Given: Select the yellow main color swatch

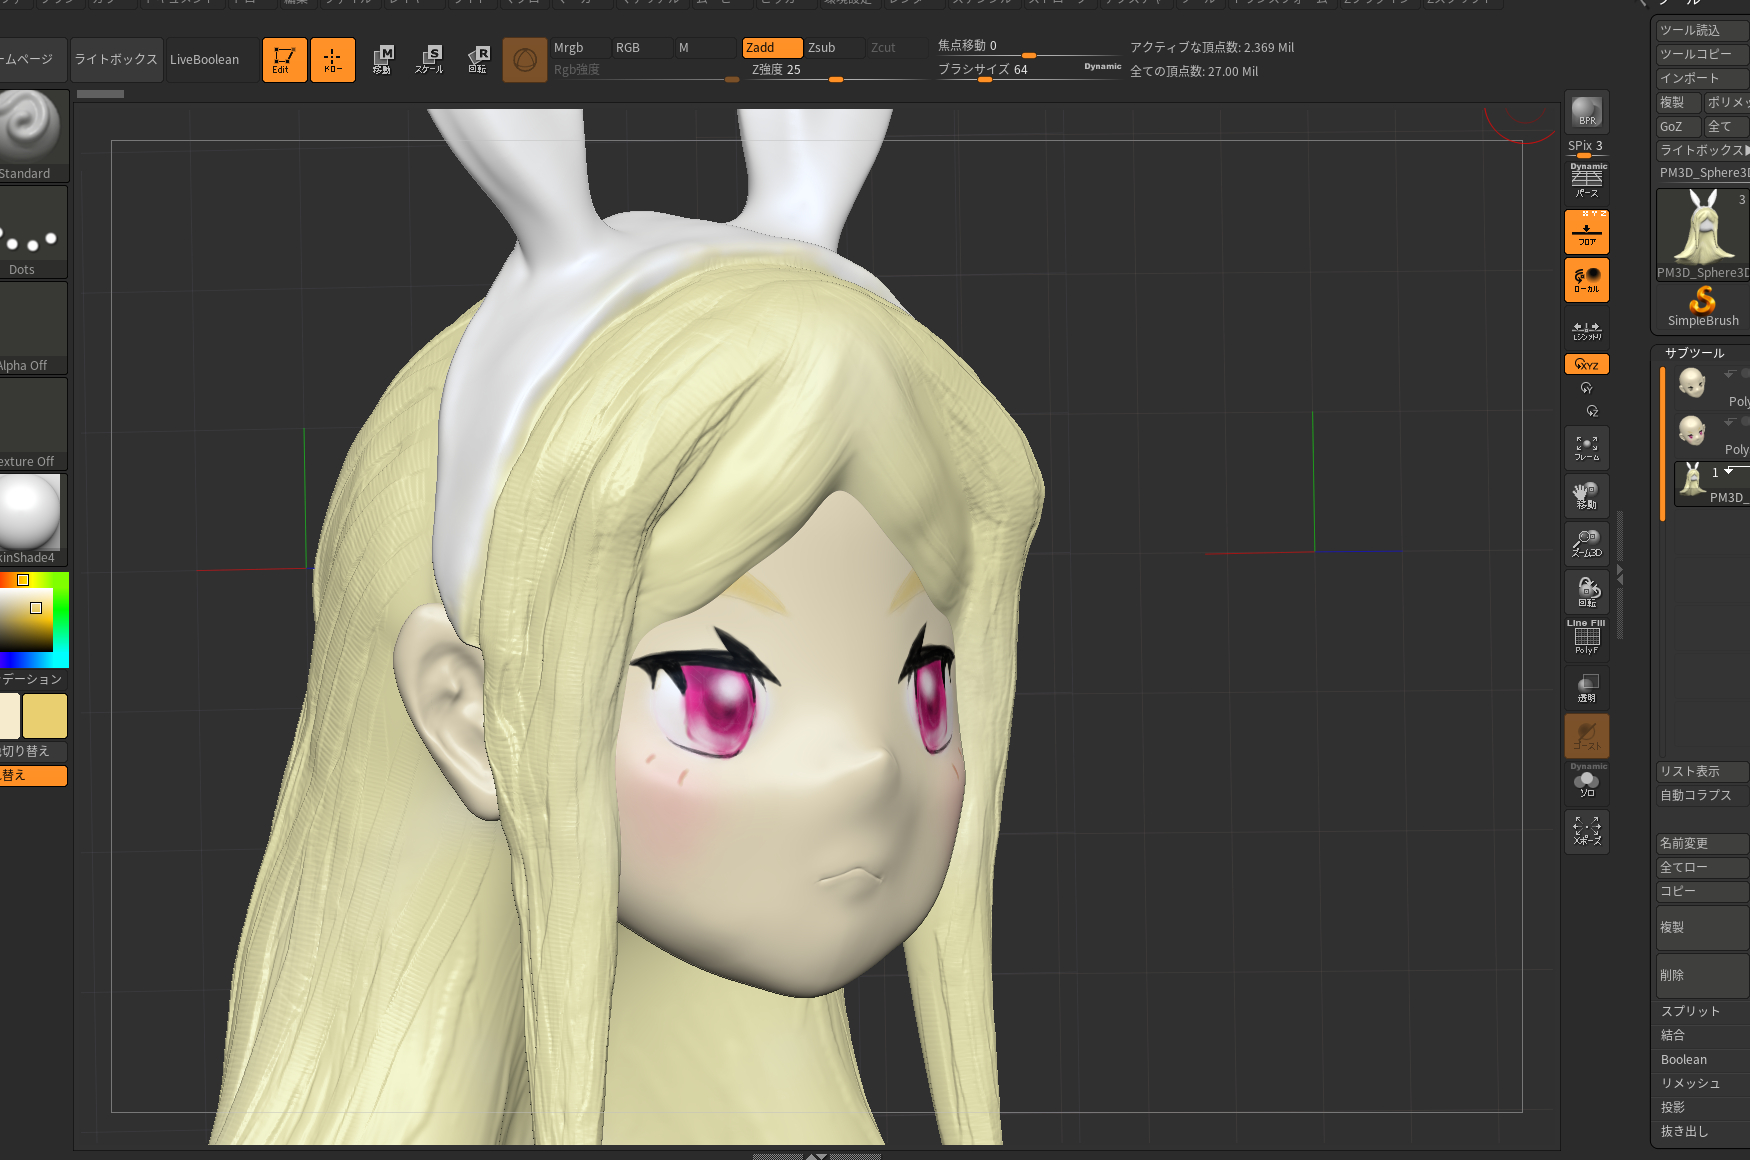Looking at the screenshot, I should pos(45,716).
